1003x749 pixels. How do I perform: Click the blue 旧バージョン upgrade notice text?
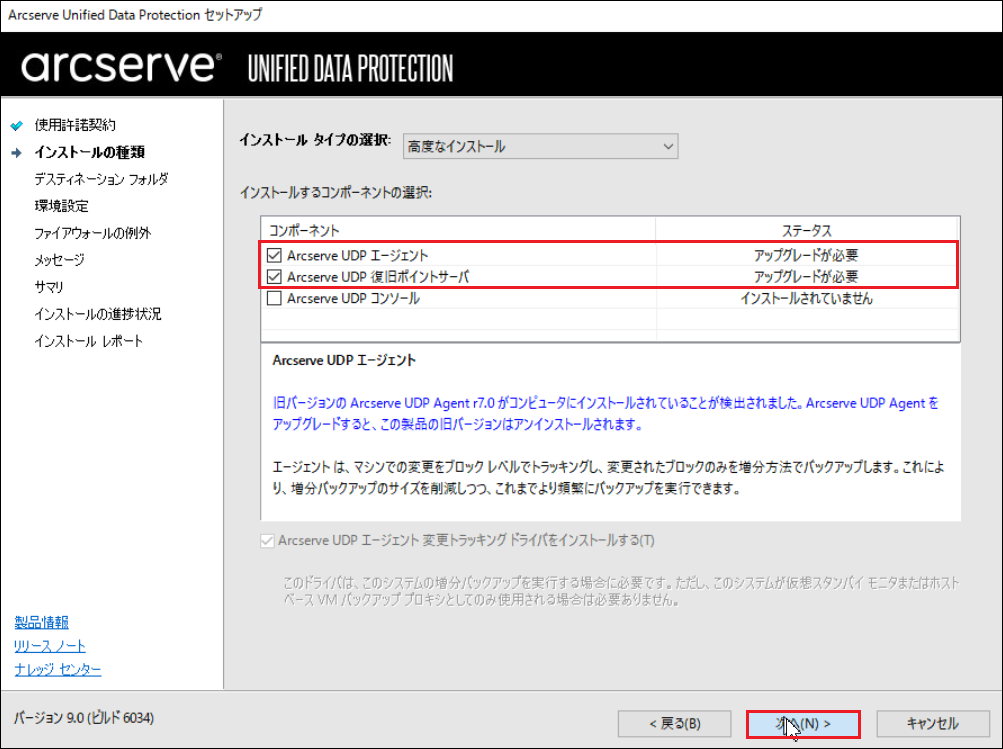pos(605,414)
